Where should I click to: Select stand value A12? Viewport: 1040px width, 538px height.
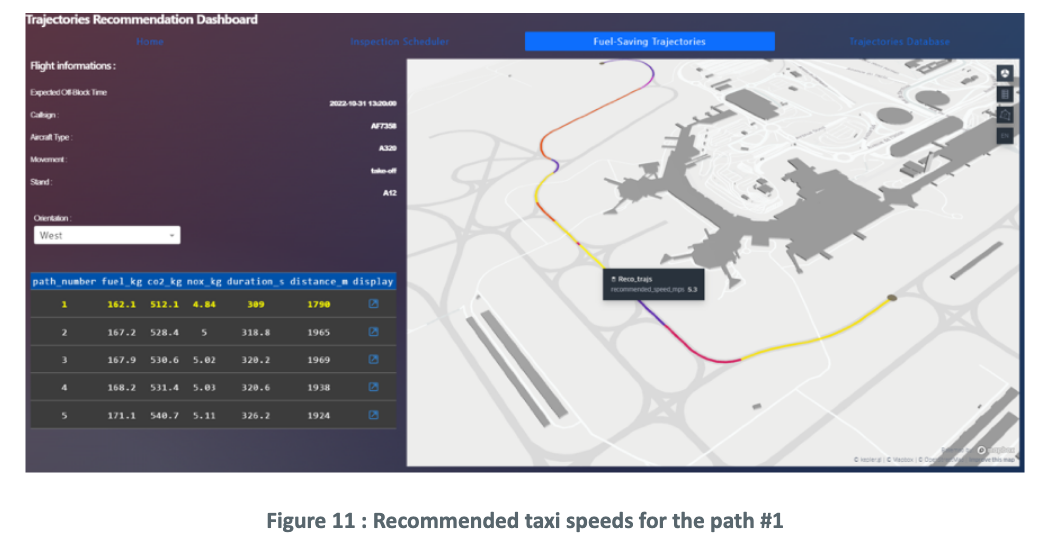tap(389, 193)
